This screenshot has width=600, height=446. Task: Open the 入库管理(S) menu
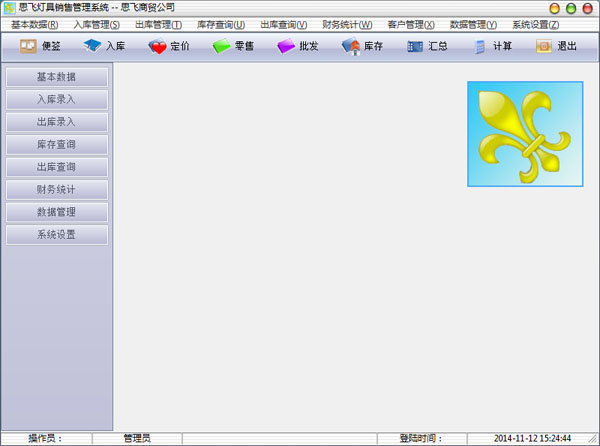[x=96, y=24]
